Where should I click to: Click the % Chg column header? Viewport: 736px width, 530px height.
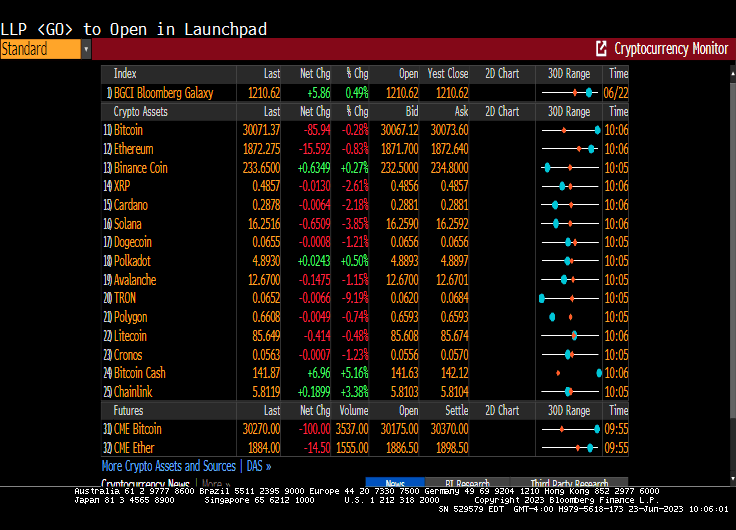click(x=356, y=74)
